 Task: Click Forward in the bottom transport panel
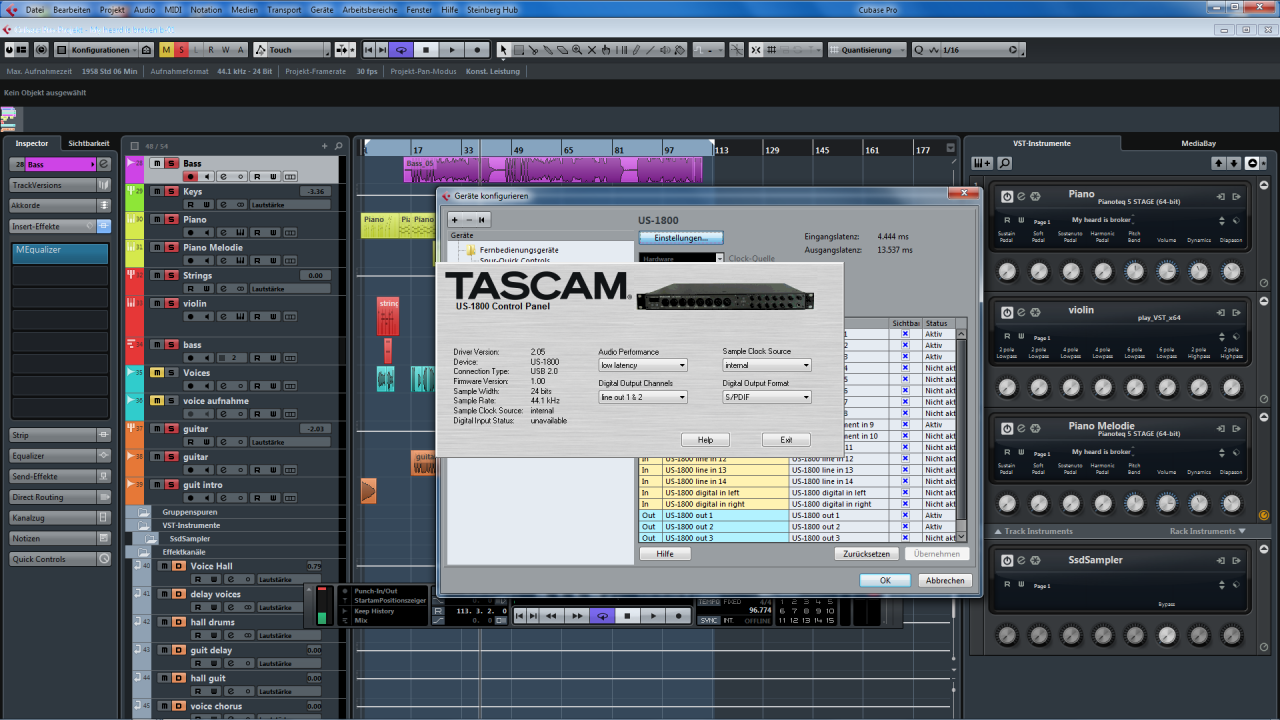click(x=577, y=616)
